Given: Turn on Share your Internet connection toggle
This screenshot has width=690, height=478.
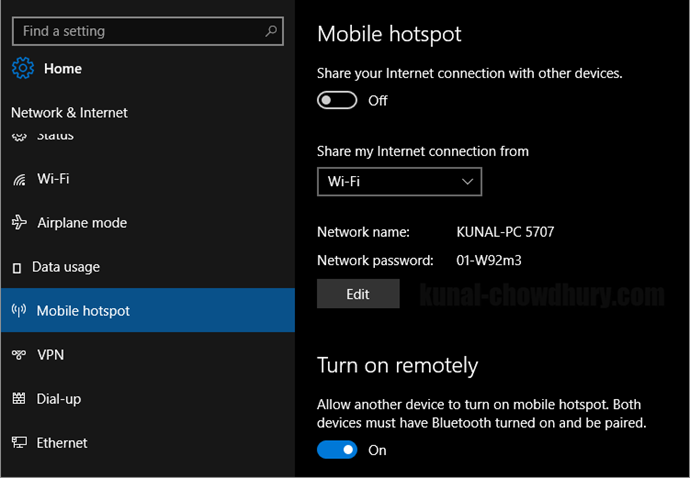Looking at the screenshot, I should pyautogui.click(x=337, y=100).
